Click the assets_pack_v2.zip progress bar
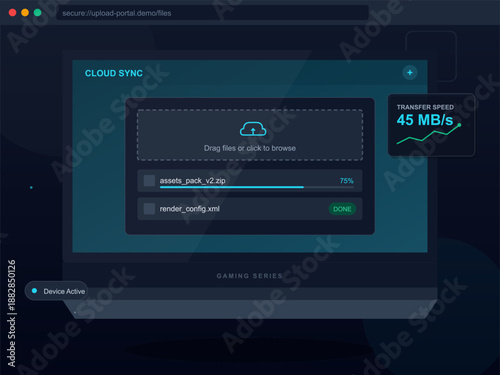 257,187
